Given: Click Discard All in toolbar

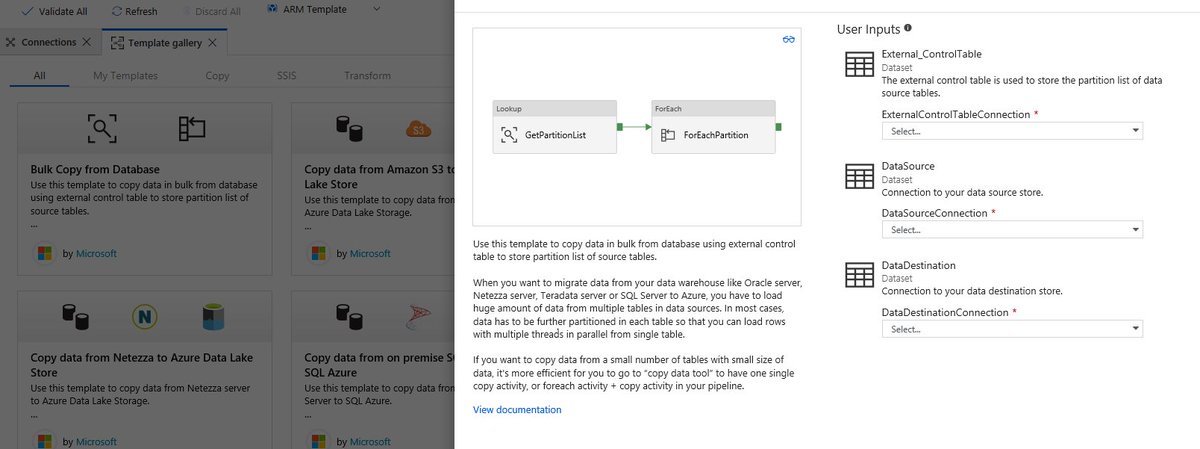Looking at the screenshot, I should [x=211, y=10].
